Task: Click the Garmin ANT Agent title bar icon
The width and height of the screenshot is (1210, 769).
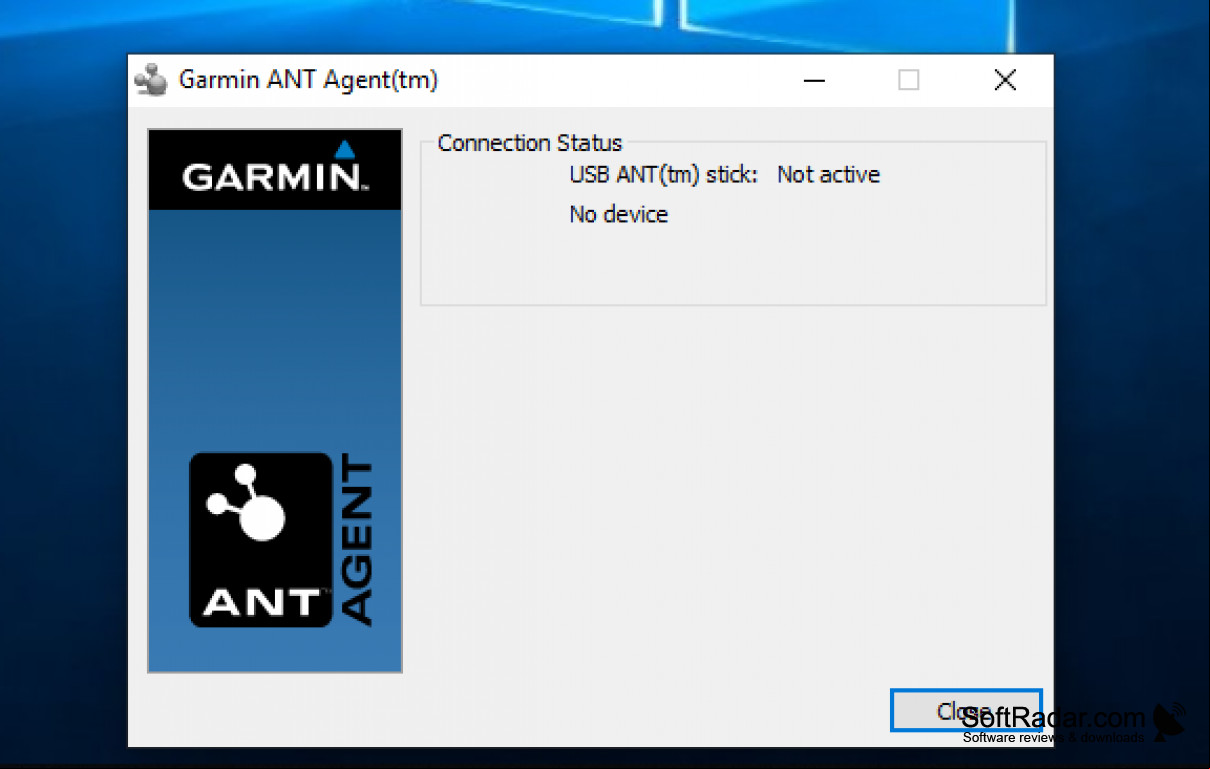Action: (x=151, y=80)
